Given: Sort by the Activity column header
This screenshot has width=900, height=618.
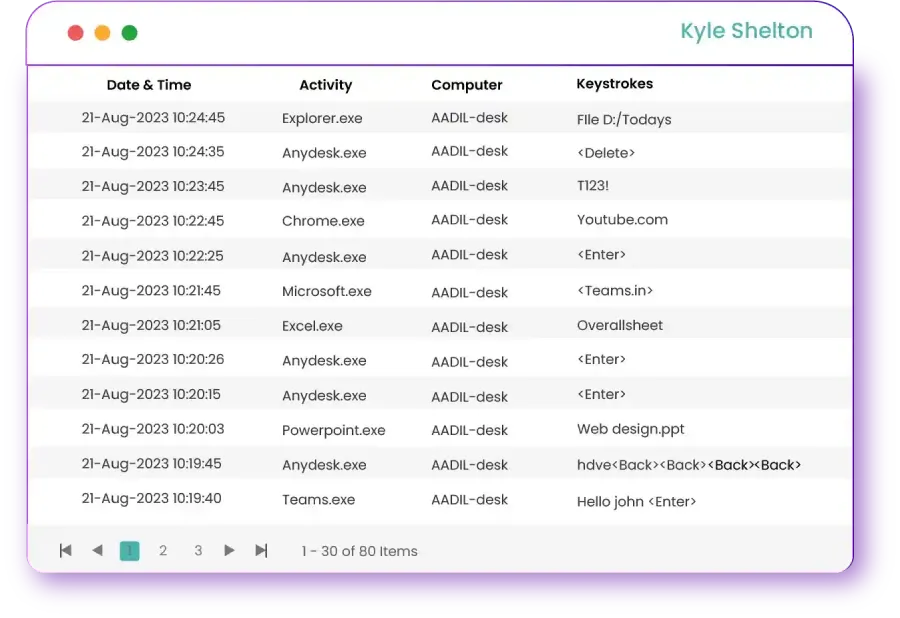Looking at the screenshot, I should (x=325, y=85).
